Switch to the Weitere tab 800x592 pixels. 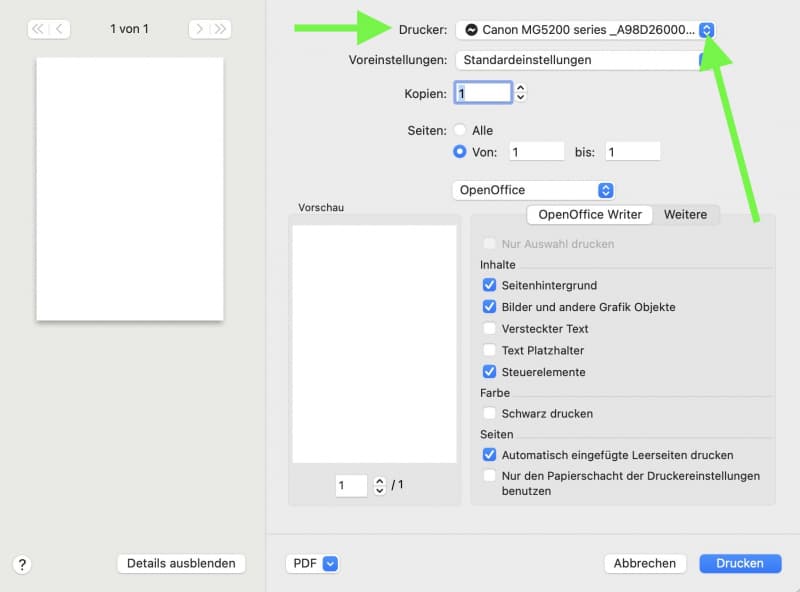coord(685,214)
